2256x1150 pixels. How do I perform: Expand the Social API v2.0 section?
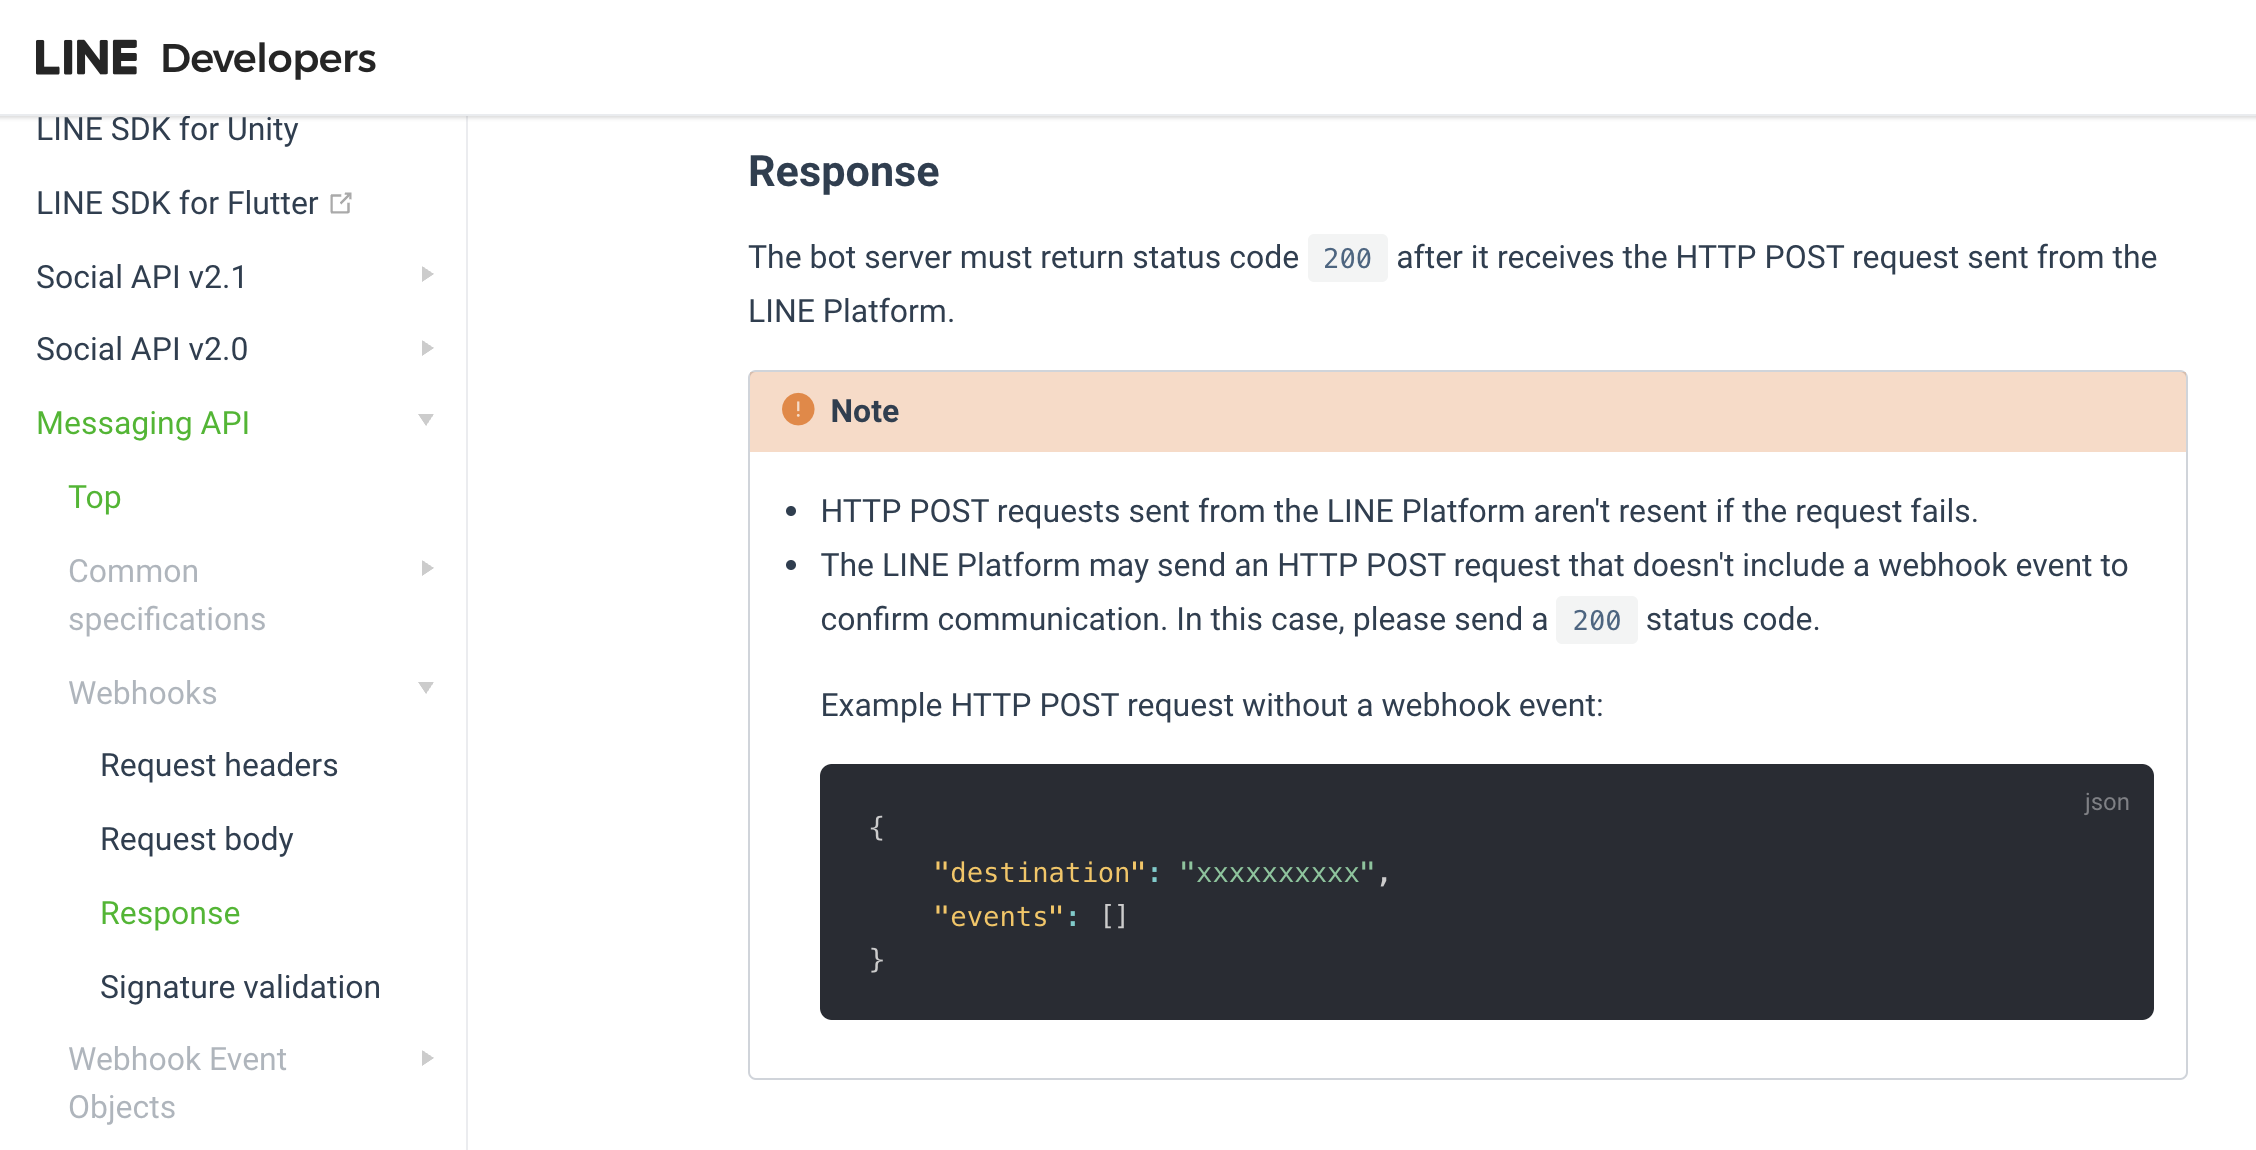(x=427, y=348)
